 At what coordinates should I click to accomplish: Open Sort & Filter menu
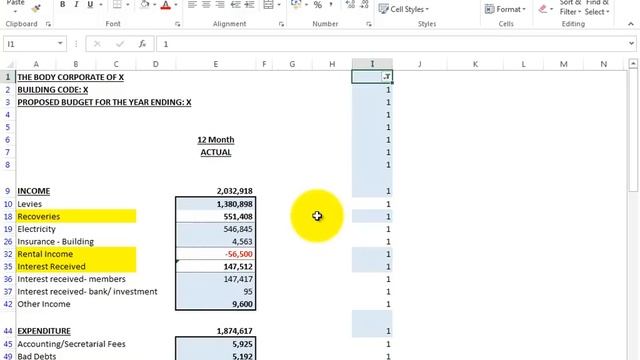[x=570, y=7]
